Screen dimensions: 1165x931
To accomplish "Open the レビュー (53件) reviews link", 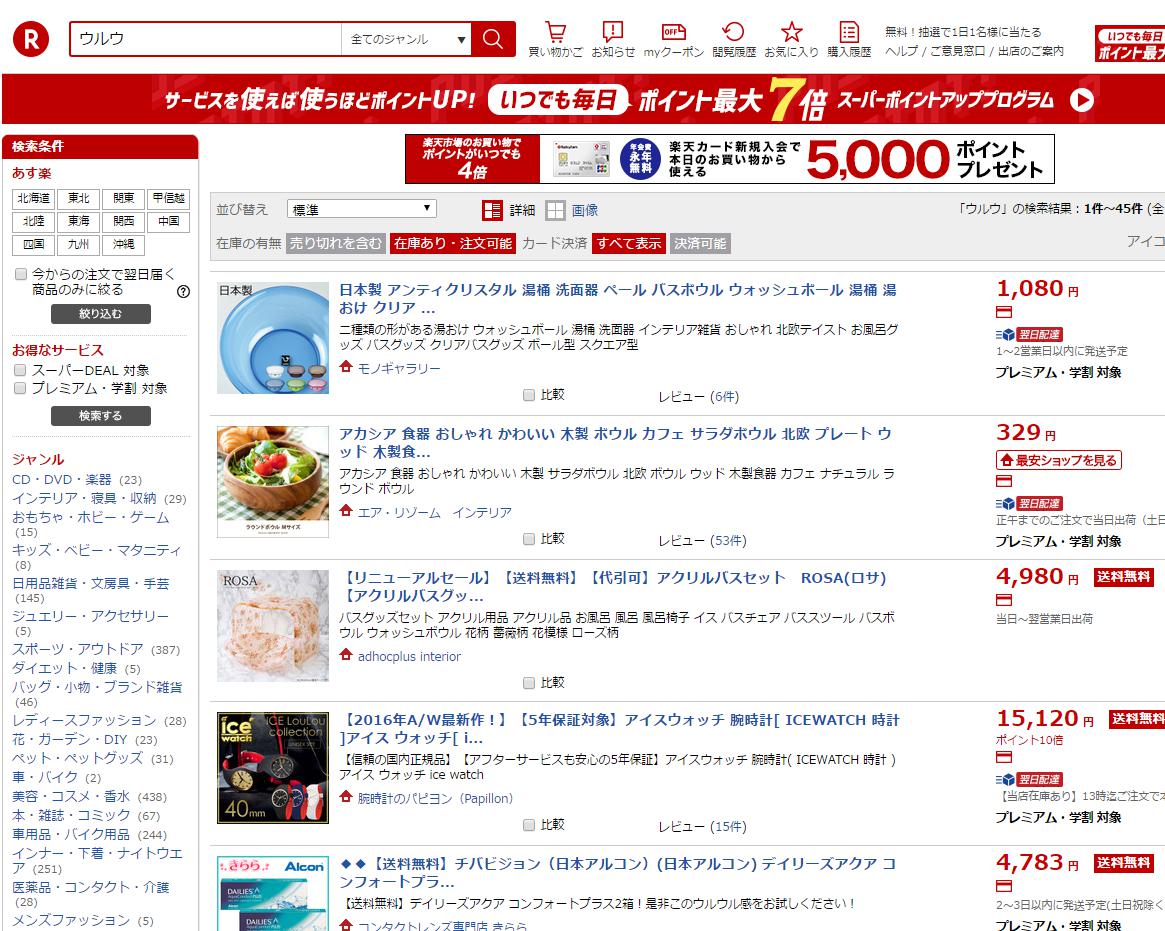I will pos(702,541).
